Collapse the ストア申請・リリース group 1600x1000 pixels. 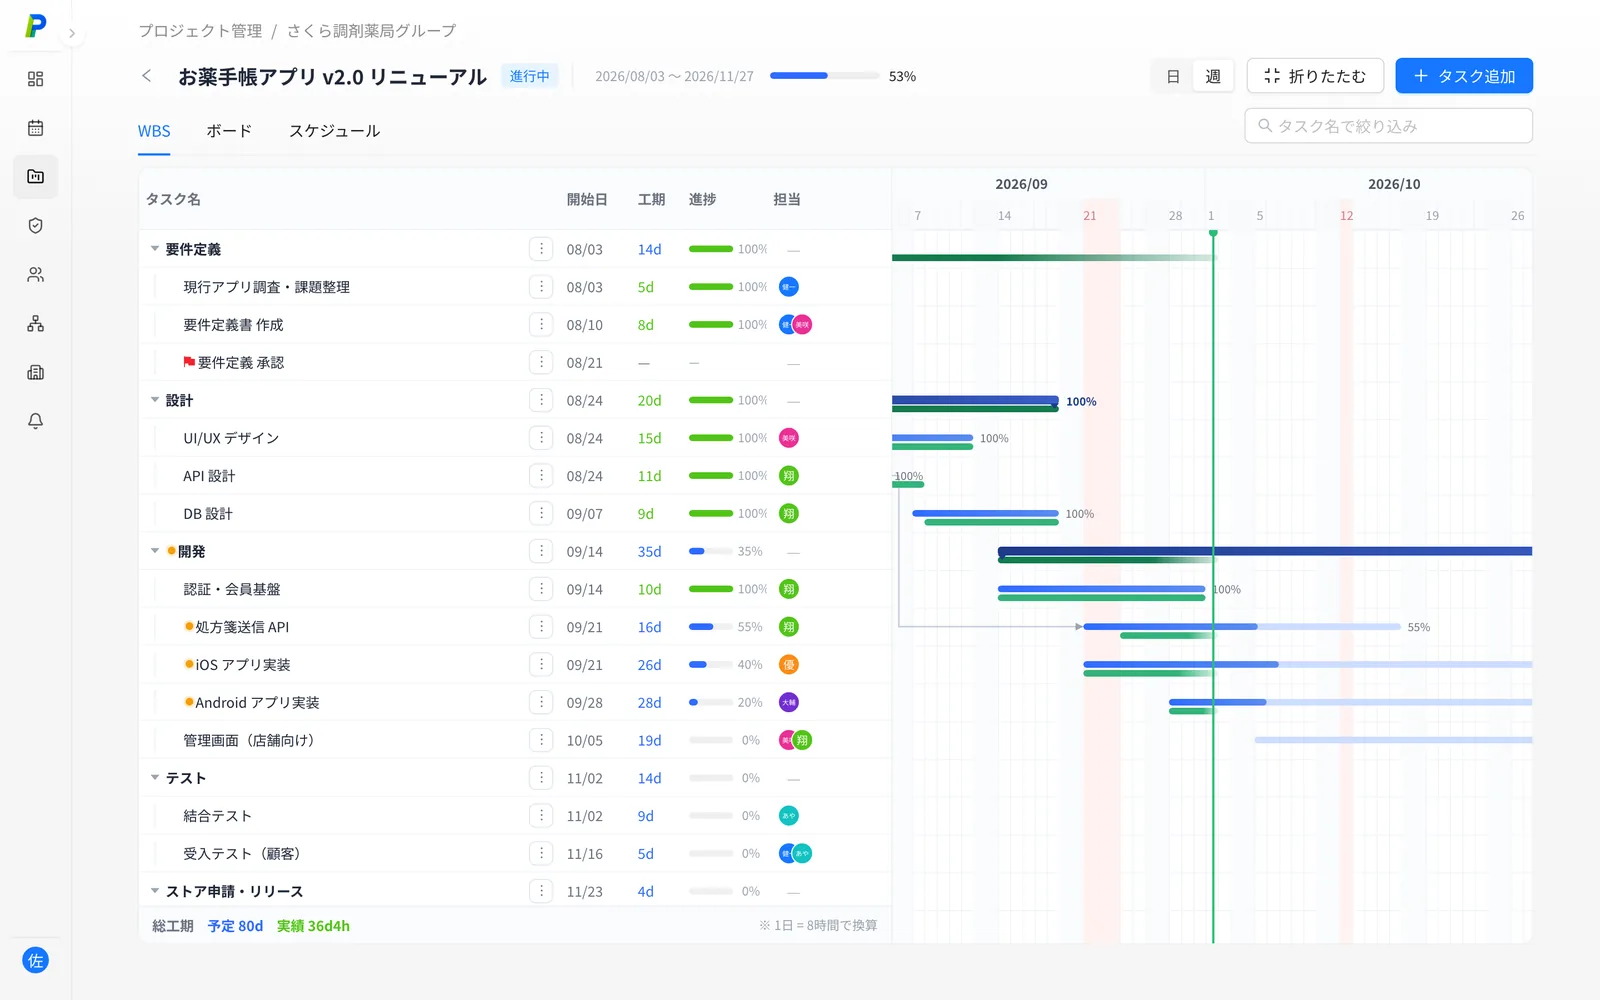pyautogui.click(x=155, y=890)
